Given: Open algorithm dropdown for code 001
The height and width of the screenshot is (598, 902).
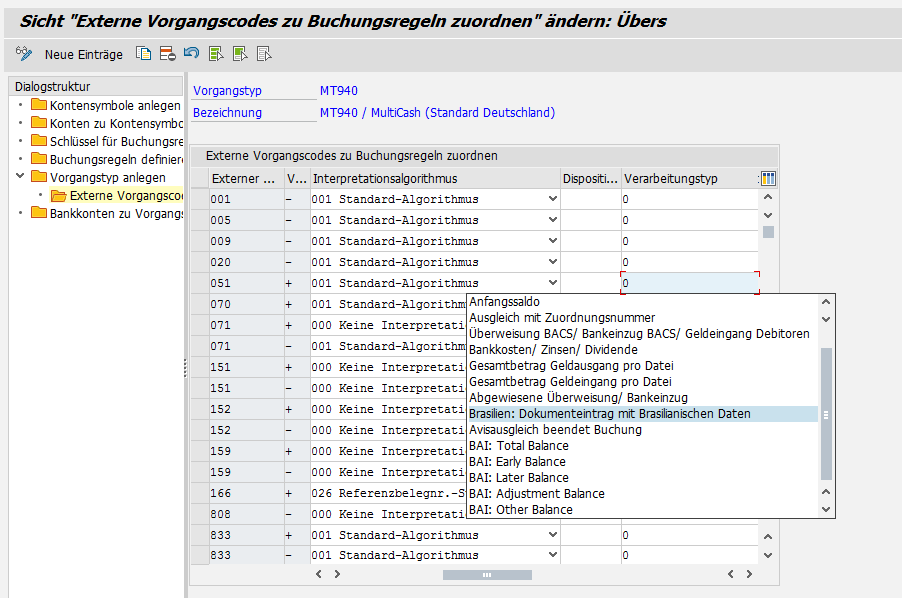Looking at the screenshot, I should (x=552, y=199).
